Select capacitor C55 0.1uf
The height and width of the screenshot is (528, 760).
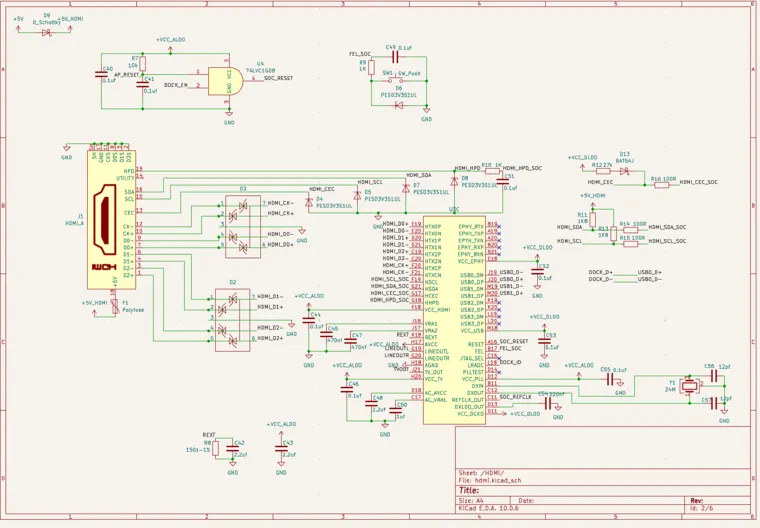[x=610, y=379]
